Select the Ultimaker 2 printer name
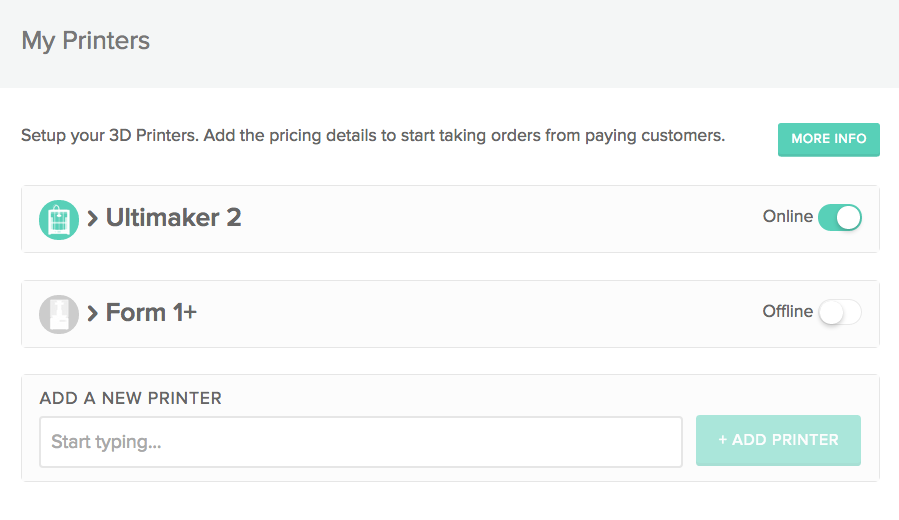The height and width of the screenshot is (520, 899). click(173, 218)
